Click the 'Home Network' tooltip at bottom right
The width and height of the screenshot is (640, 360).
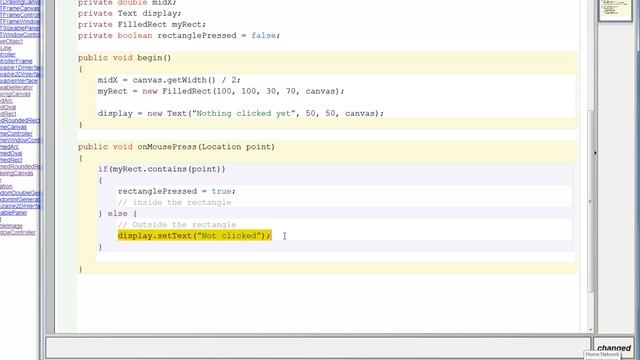click(603, 355)
